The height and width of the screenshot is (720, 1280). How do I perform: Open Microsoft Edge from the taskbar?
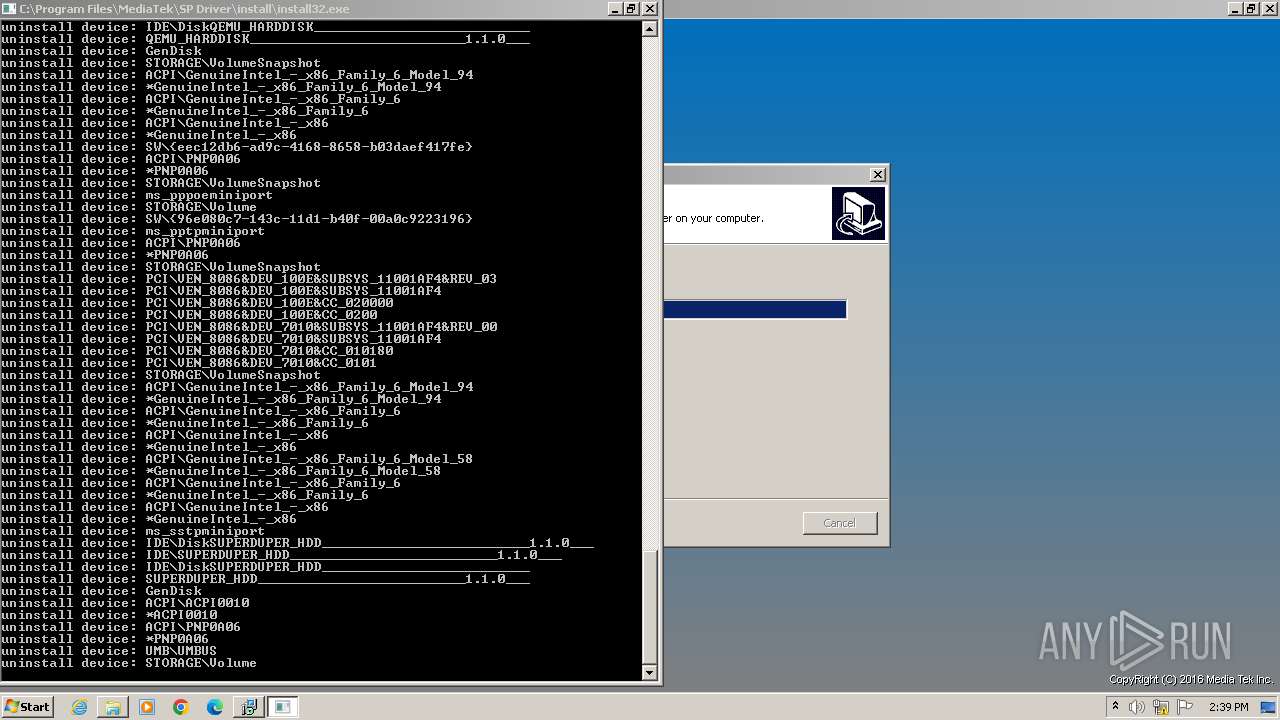(215, 707)
